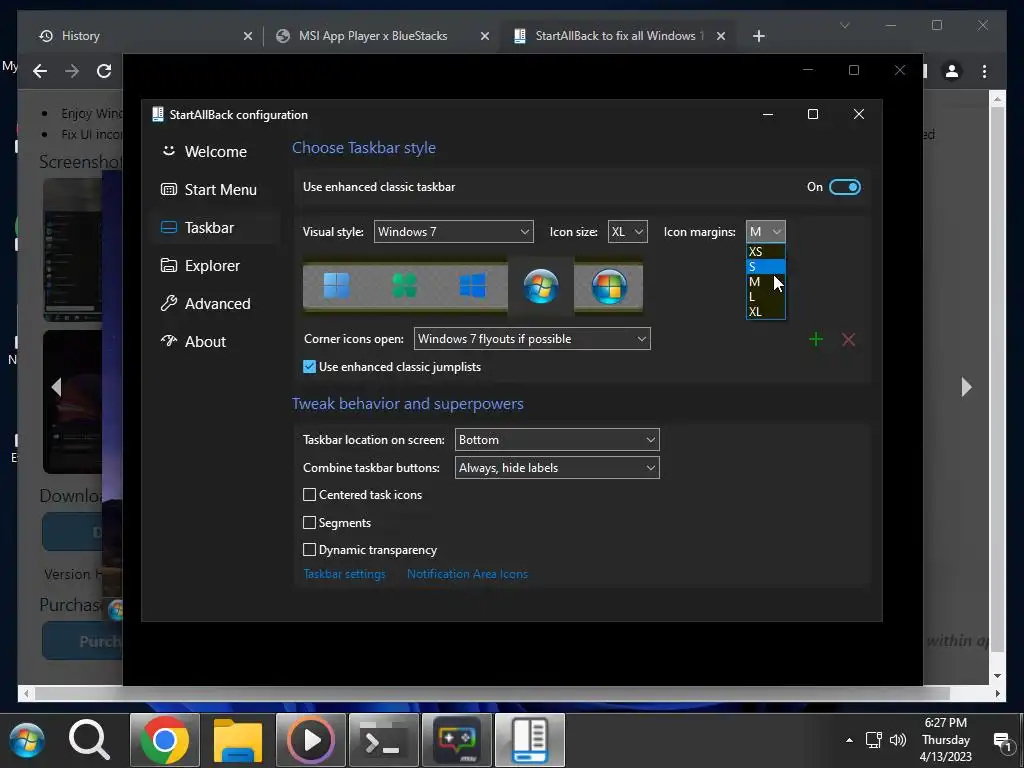Uncheck Use enhanced classic jumplists
This screenshot has height=768, width=1024.
point(310,367)
